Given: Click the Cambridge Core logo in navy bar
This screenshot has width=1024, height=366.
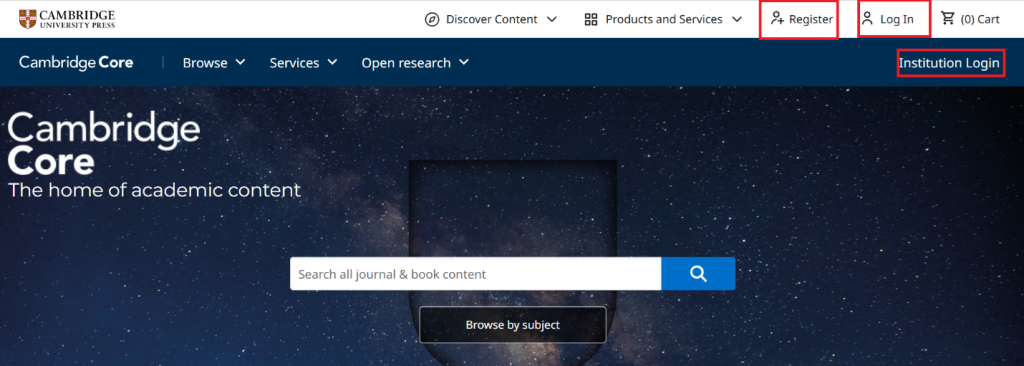Looking at the screenshot, I should coord(76,63).
